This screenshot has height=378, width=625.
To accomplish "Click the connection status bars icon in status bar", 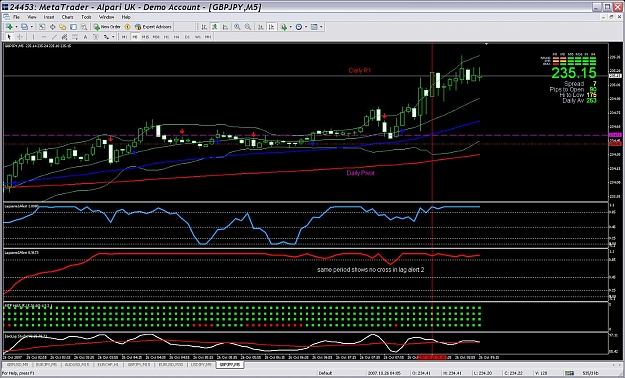I will click(571, 373).
